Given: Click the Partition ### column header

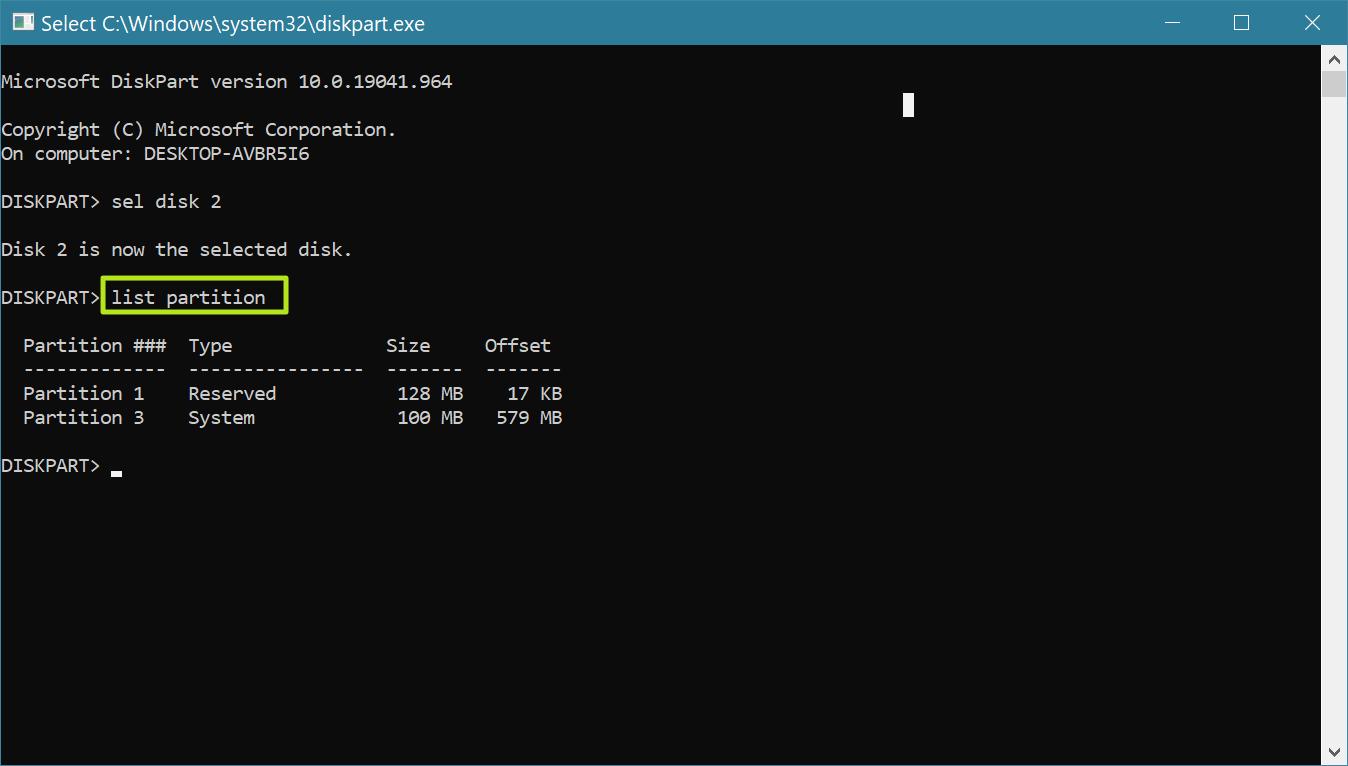Looking at the screenshot, I should tap(94, 345).
